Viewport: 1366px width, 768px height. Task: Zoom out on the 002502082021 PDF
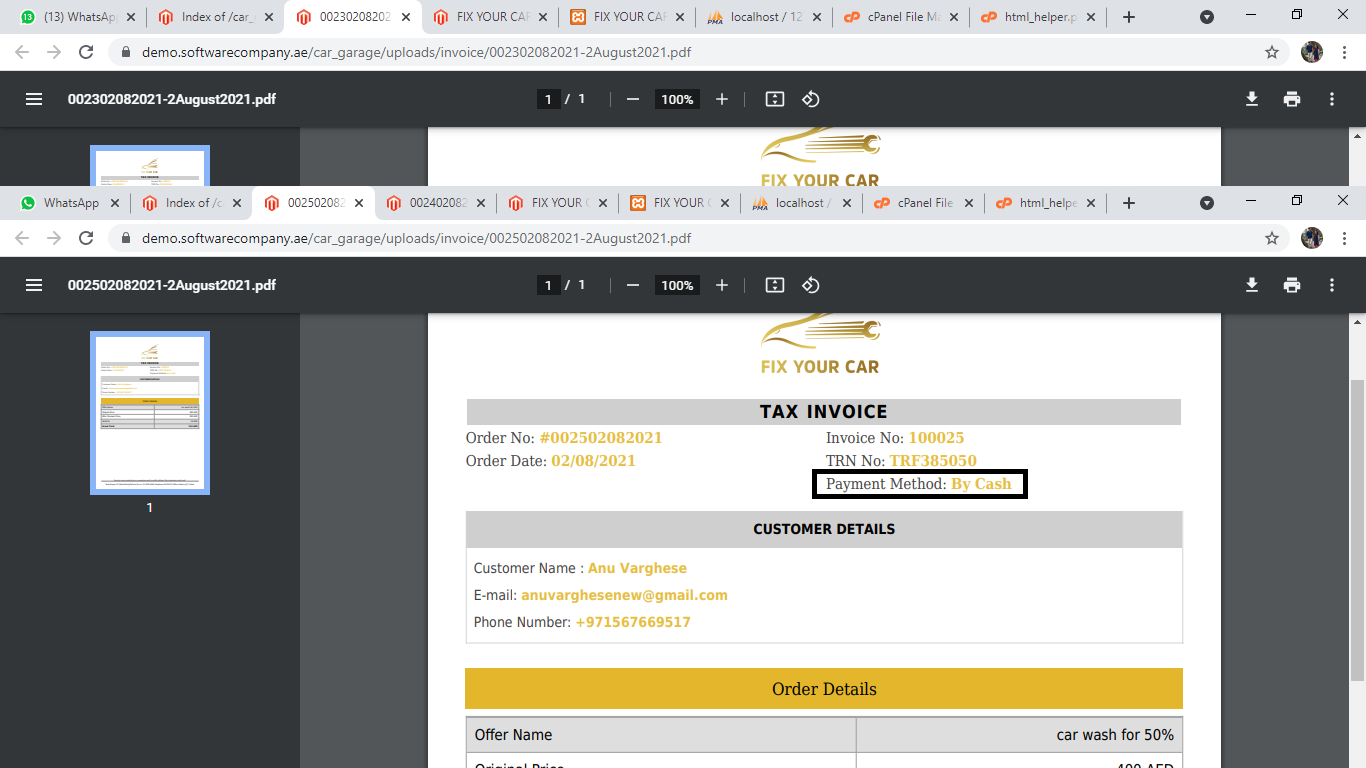(632, 285)
